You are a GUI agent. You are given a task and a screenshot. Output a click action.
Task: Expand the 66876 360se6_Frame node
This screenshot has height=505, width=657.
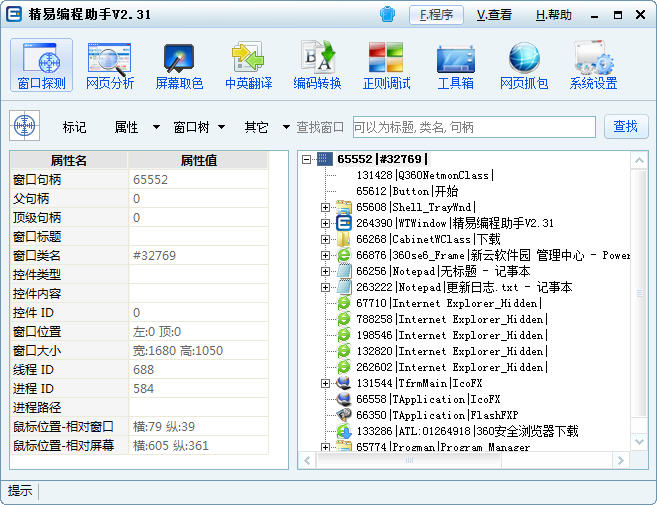325,255
